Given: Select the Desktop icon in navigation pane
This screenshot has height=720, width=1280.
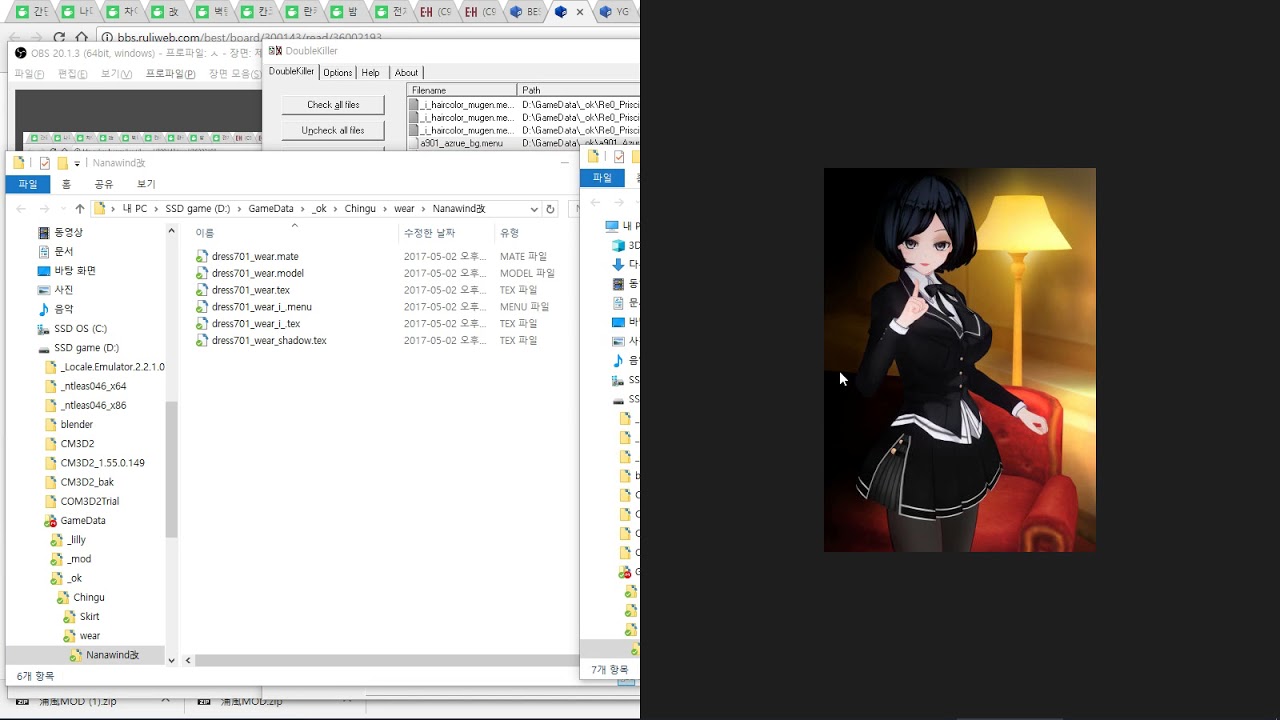Looking at the screenshot, I should point(43,271).
